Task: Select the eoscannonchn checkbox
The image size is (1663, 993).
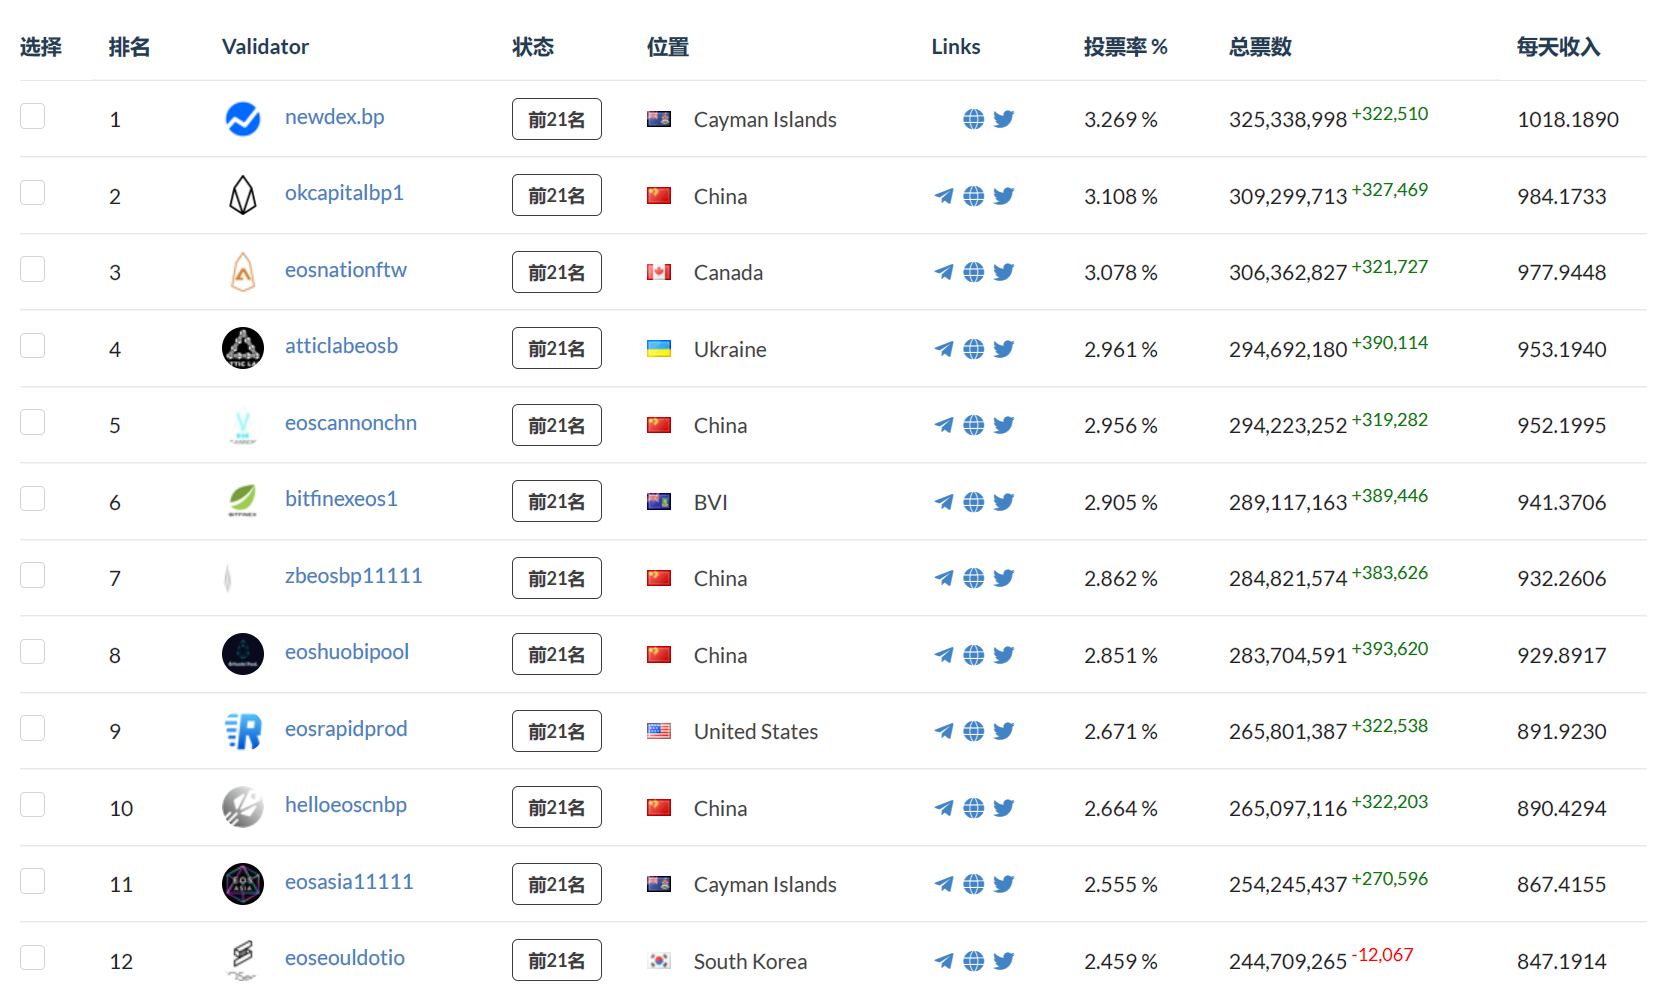Action: tap(33, 422)
